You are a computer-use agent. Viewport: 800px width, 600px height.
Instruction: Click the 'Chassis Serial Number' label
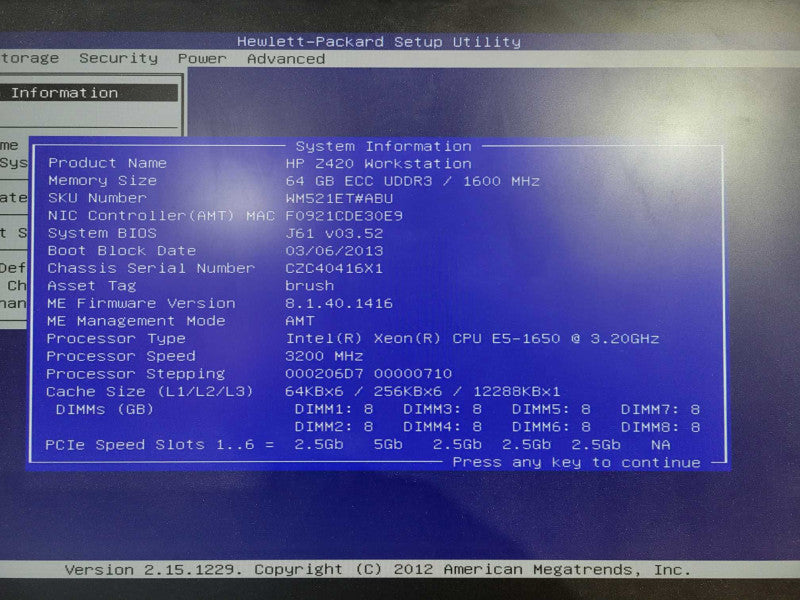pyautogui.click(x=151, y=268)
